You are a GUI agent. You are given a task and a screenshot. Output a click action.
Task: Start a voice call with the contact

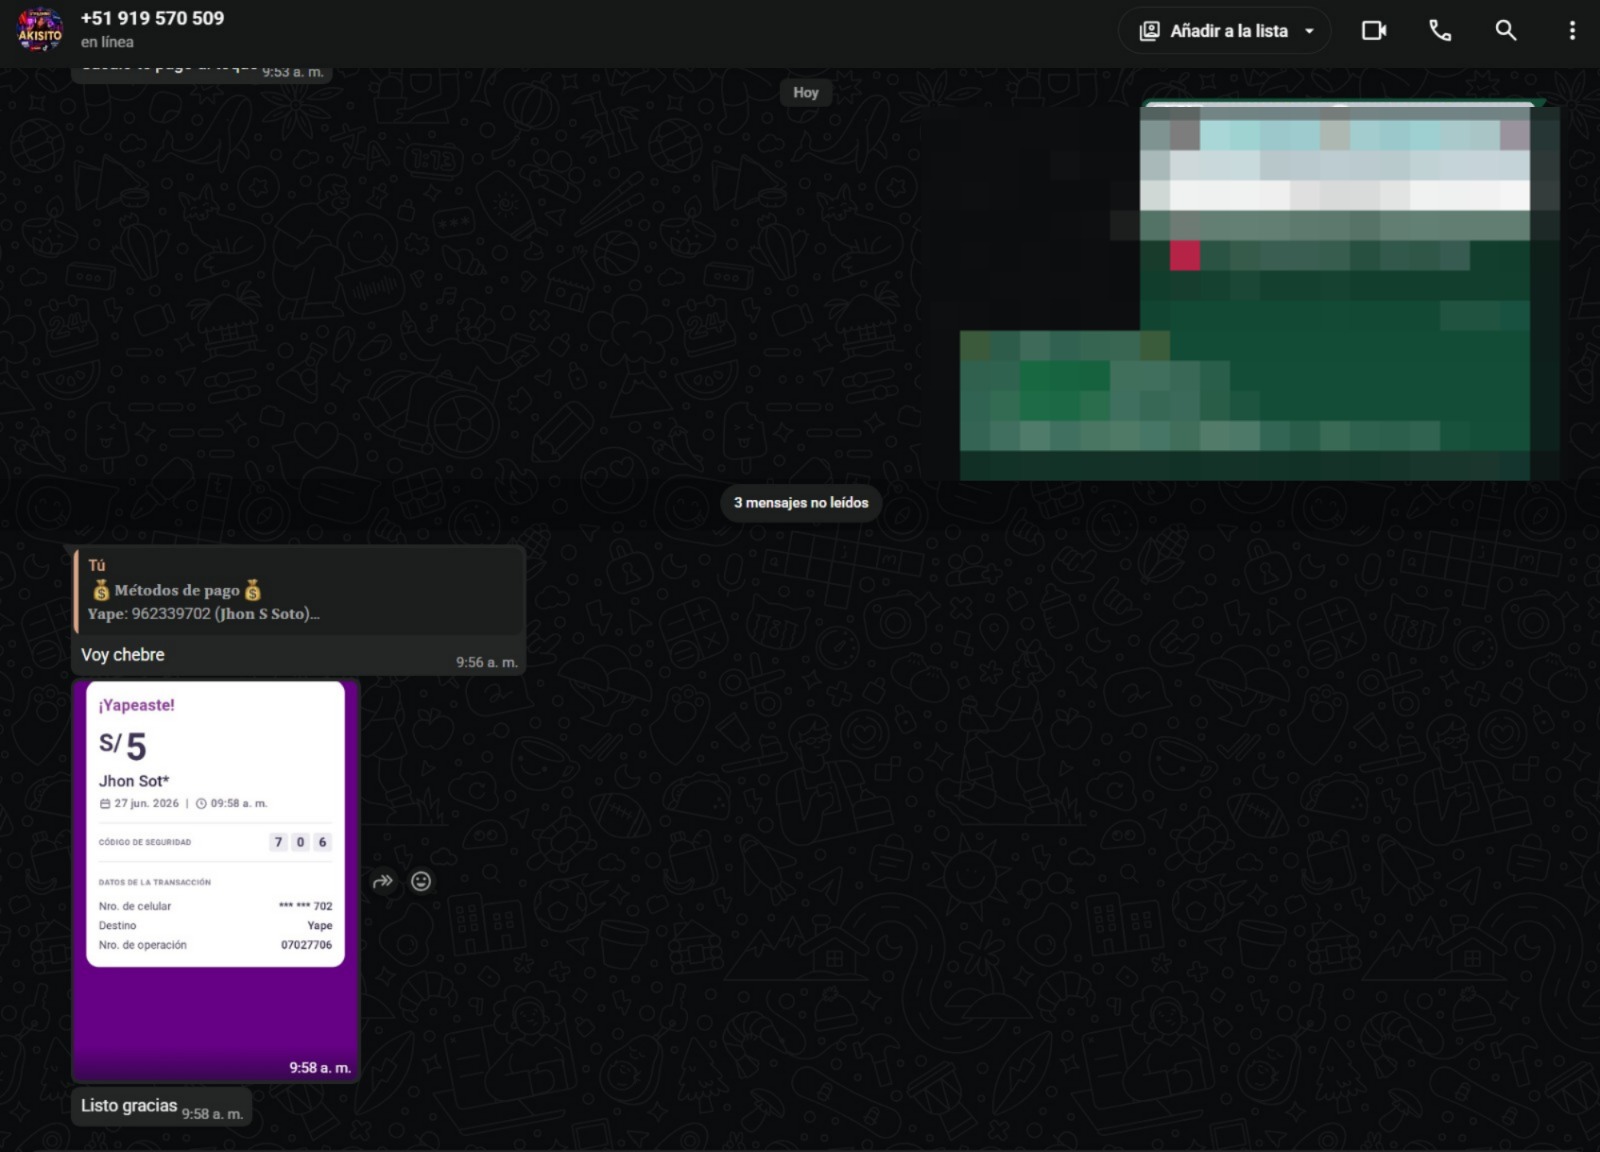1440,31
